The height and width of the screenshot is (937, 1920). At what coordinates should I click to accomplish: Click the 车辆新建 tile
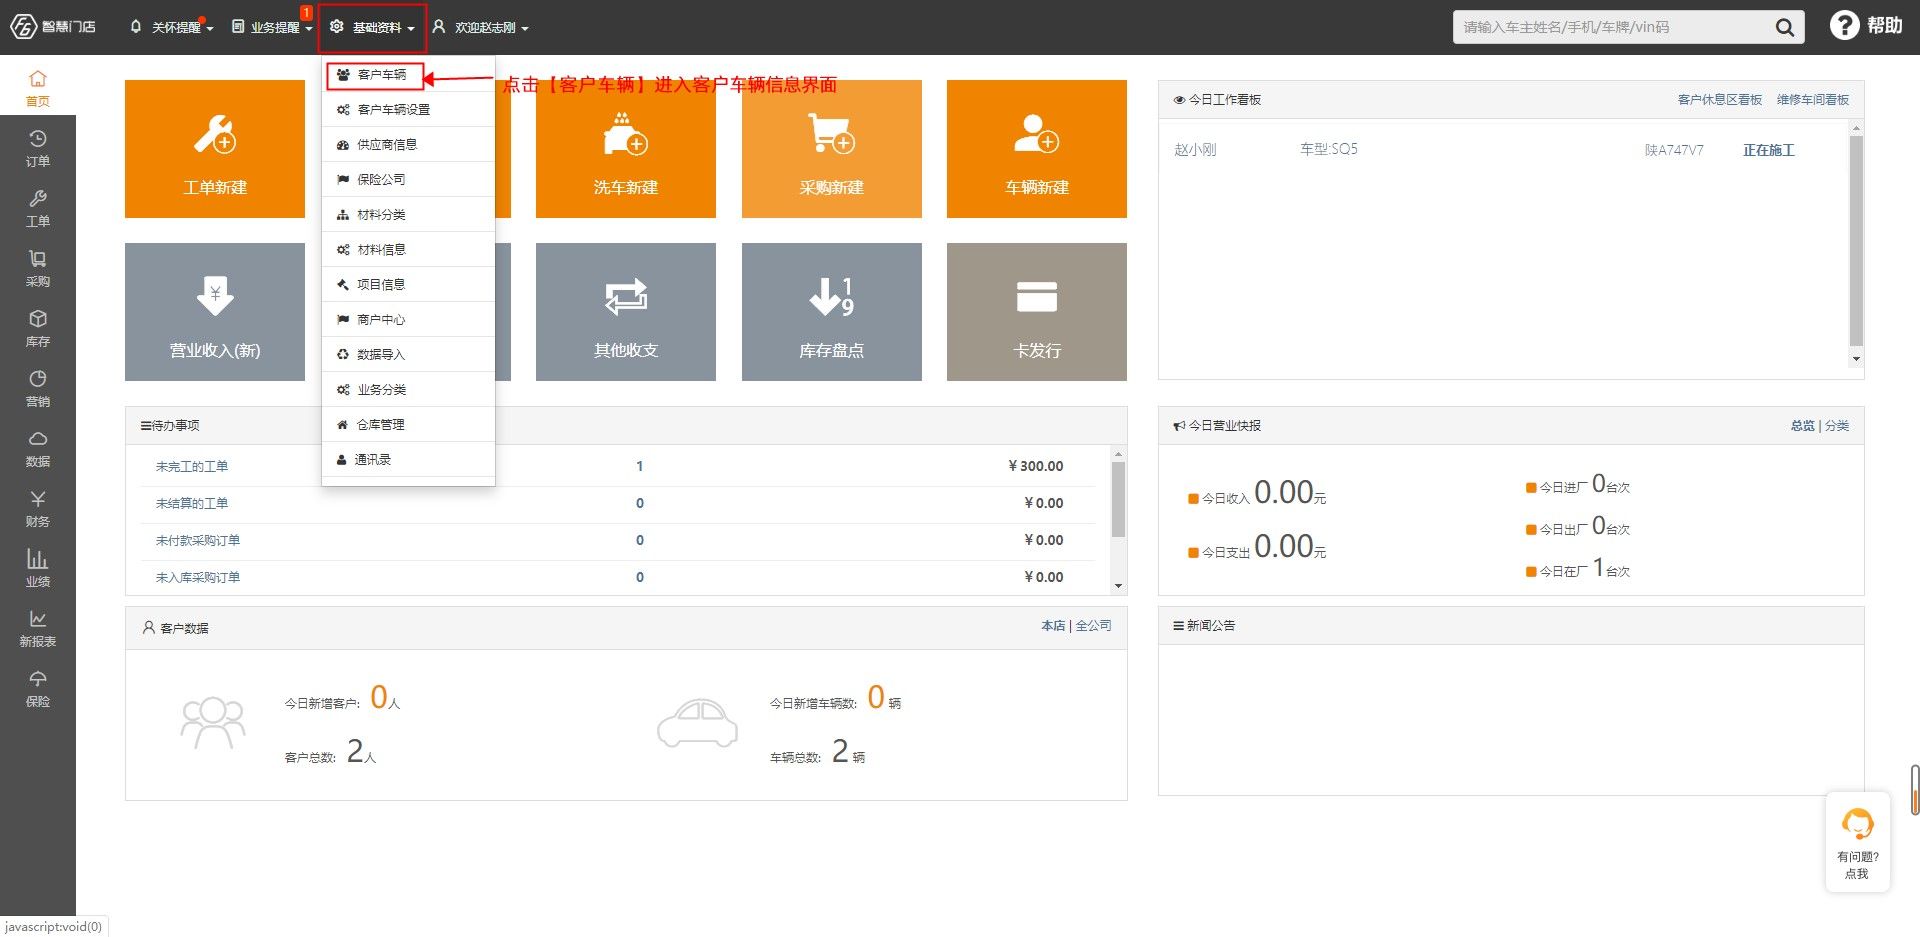pyautogui.click(x=1037, y=149)
